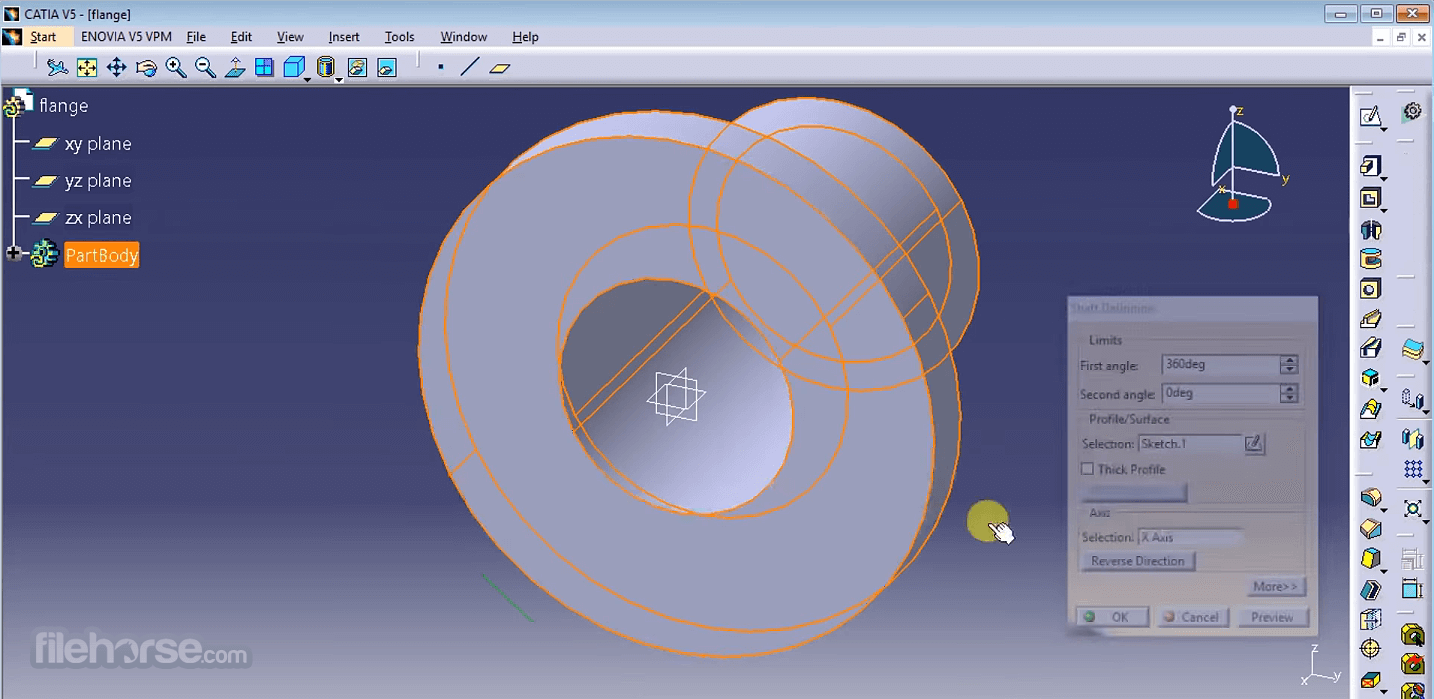Open the Tools menu
The height and width of the screenshot is (699, 1434).
[399, 37]
